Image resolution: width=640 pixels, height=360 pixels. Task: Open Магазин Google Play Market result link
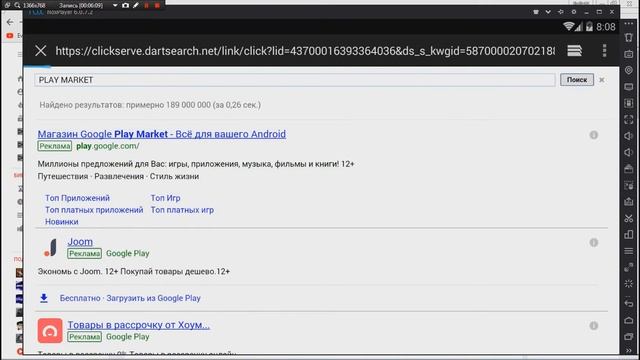tap(162, 134)
